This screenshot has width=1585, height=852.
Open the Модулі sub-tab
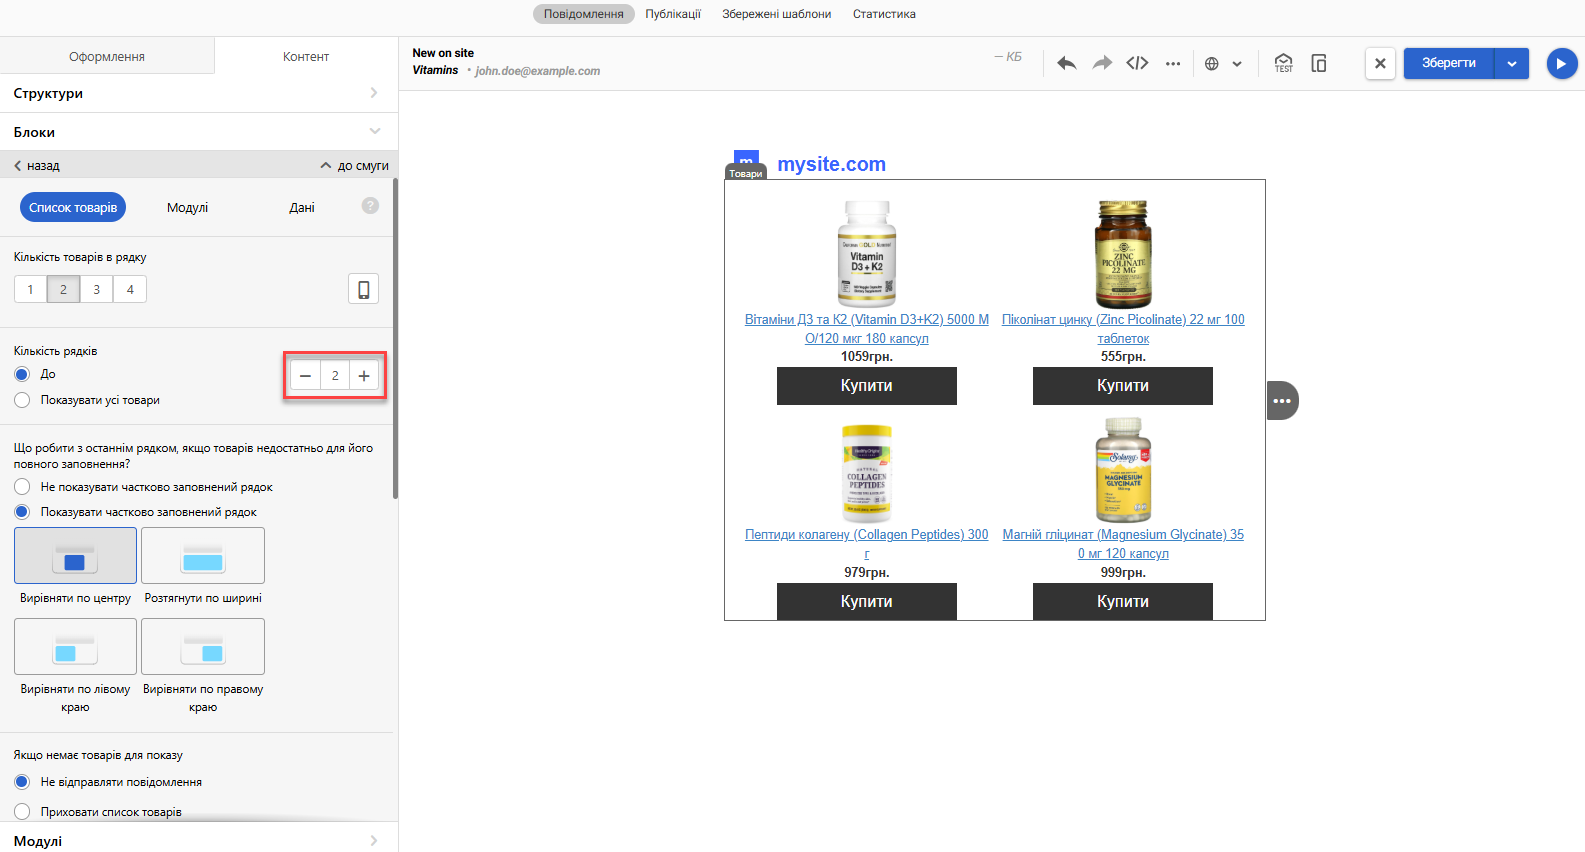(187, 207)
